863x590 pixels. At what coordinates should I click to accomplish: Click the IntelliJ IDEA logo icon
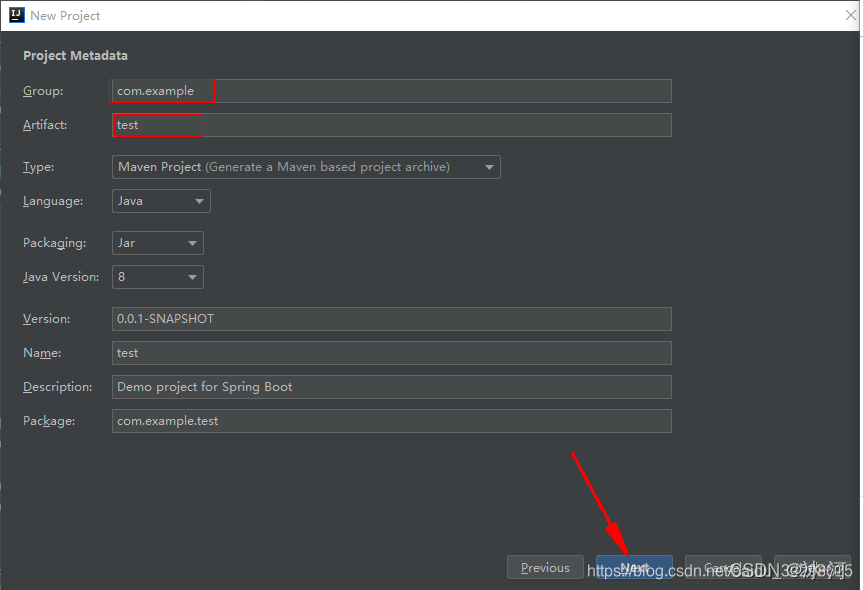17,15
